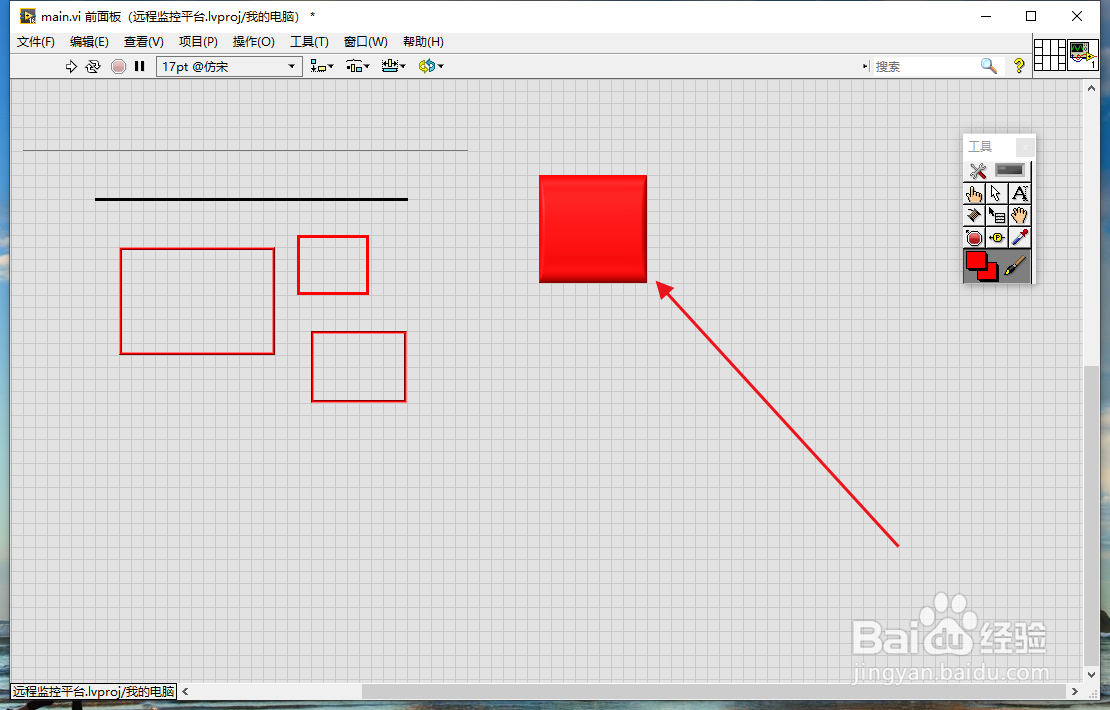Click the horizontal scrollbar right arrow
Viewport: 1110px width, 710px height.
click(x=1075, y=692)
